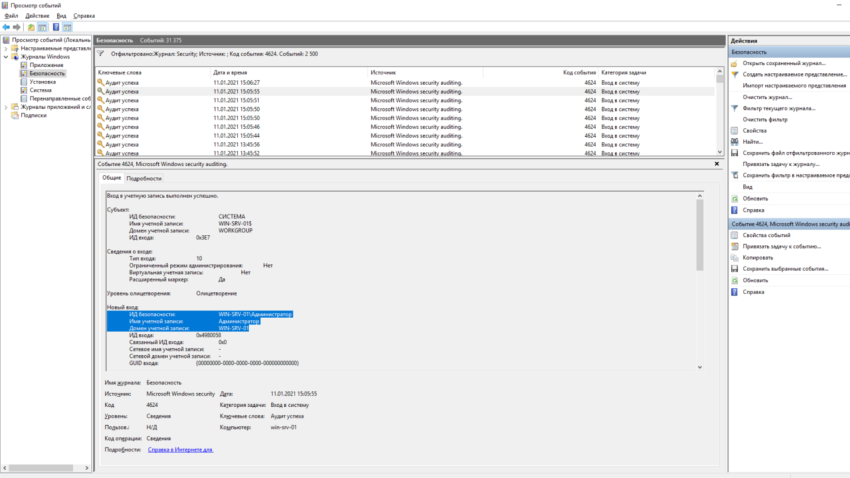Click the filter funnel icon above event list

[101, 54]
